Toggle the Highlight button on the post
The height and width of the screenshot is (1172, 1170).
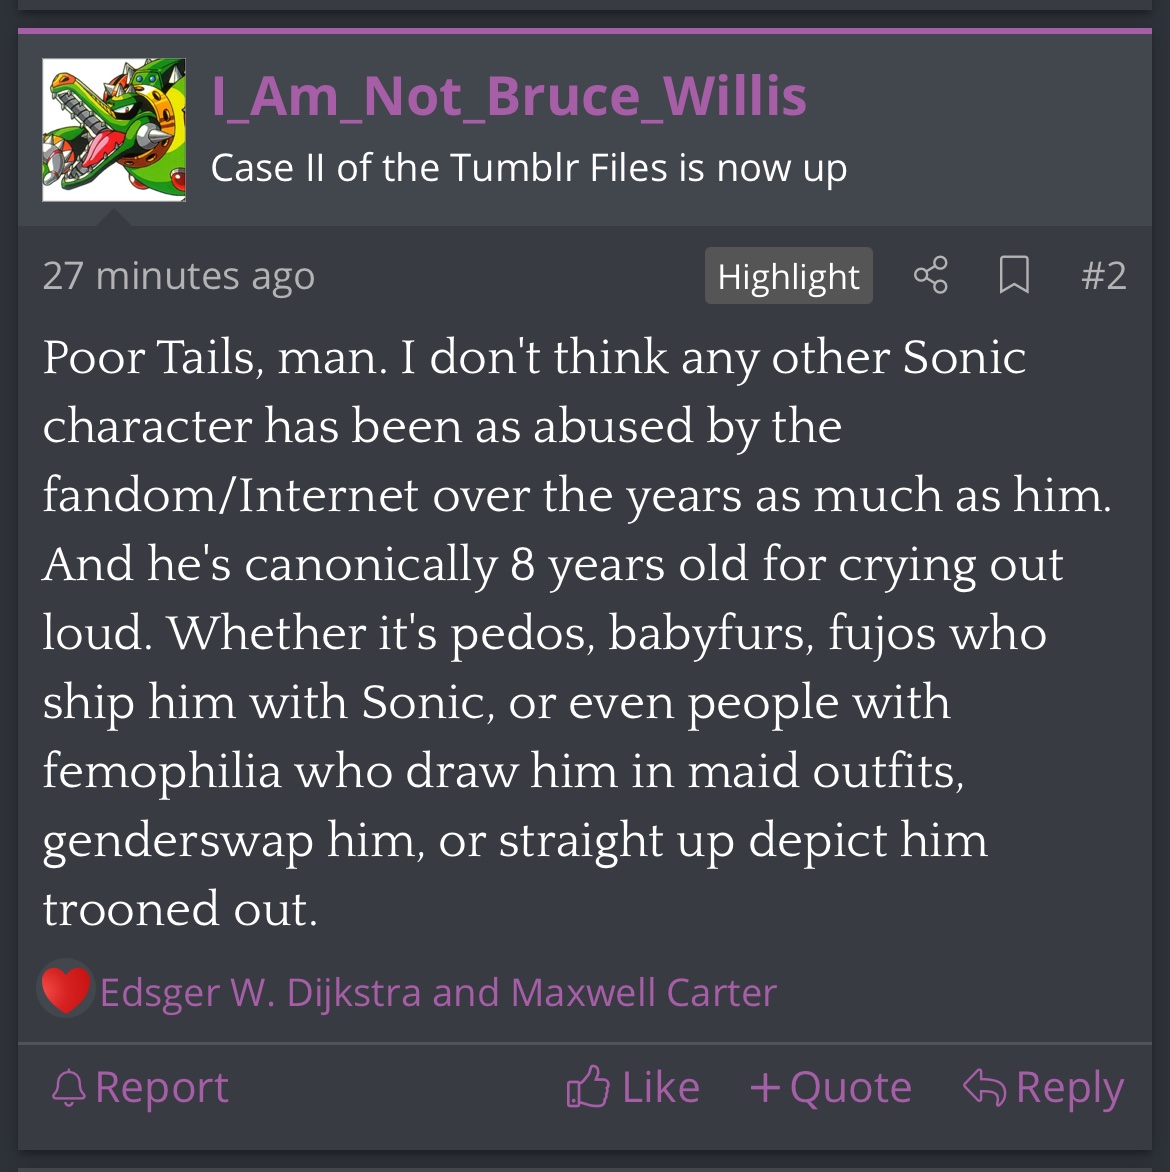788,276
